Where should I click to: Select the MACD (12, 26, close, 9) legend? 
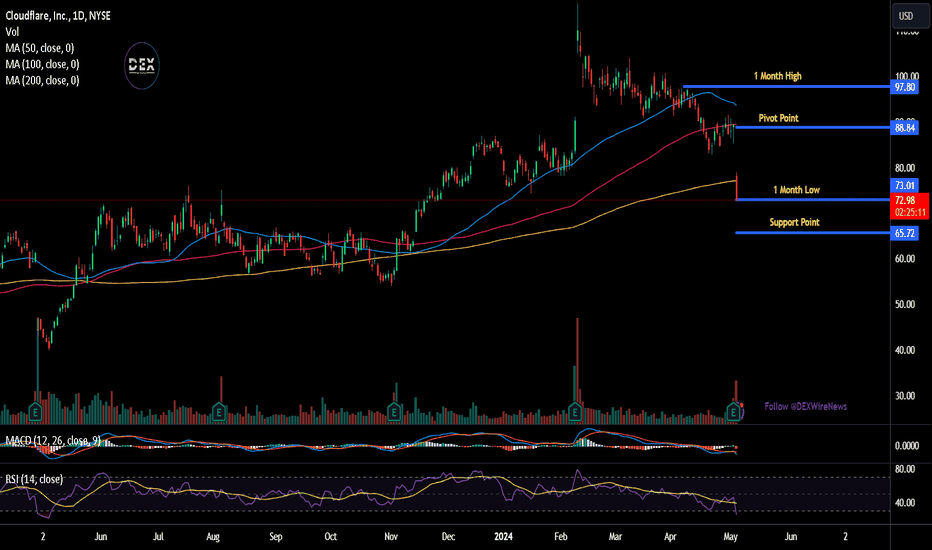(53, 441)
